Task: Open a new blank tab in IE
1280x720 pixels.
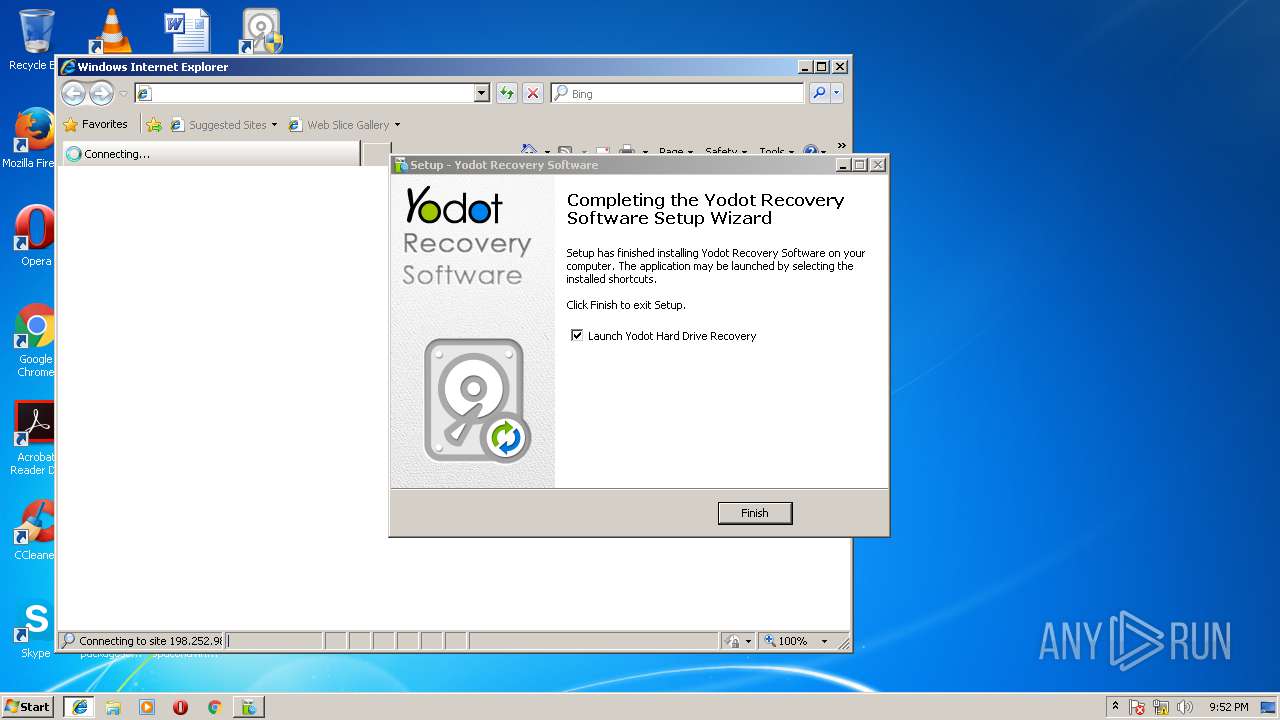Action: (377, 154)
